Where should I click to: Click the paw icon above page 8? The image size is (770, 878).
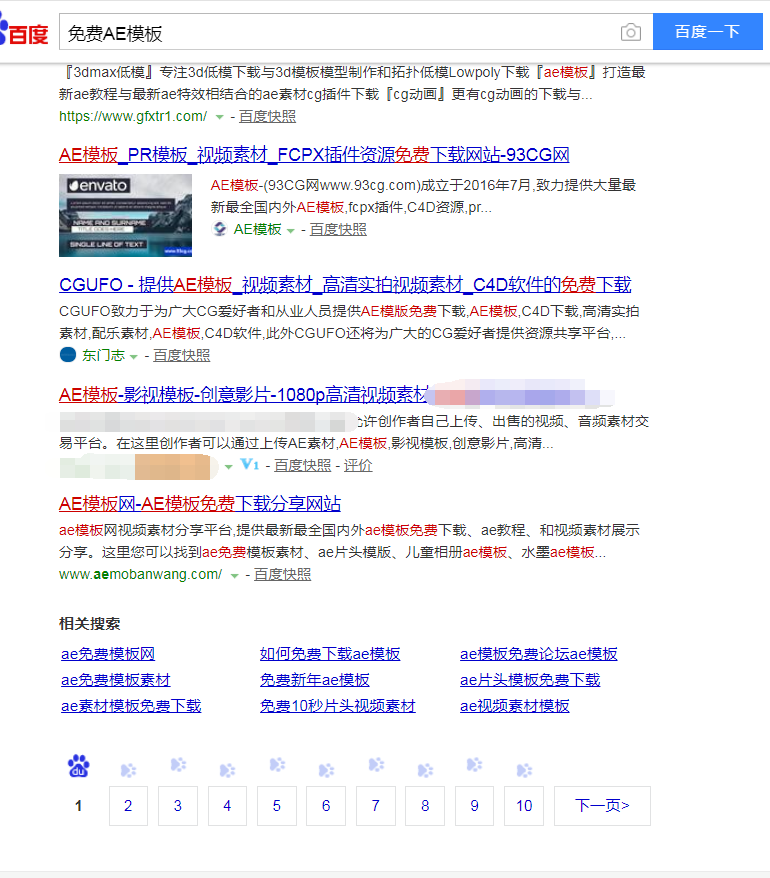click(426, 770)
